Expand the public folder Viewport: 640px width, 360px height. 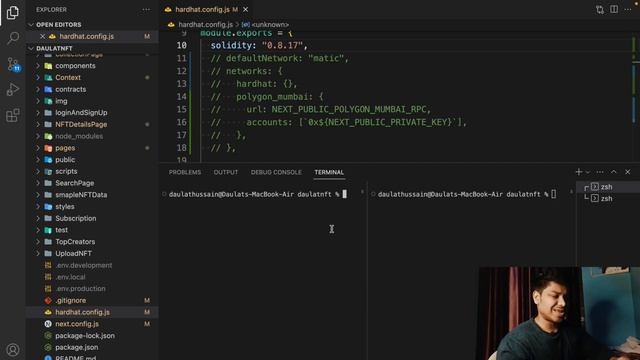pos(38,160)
